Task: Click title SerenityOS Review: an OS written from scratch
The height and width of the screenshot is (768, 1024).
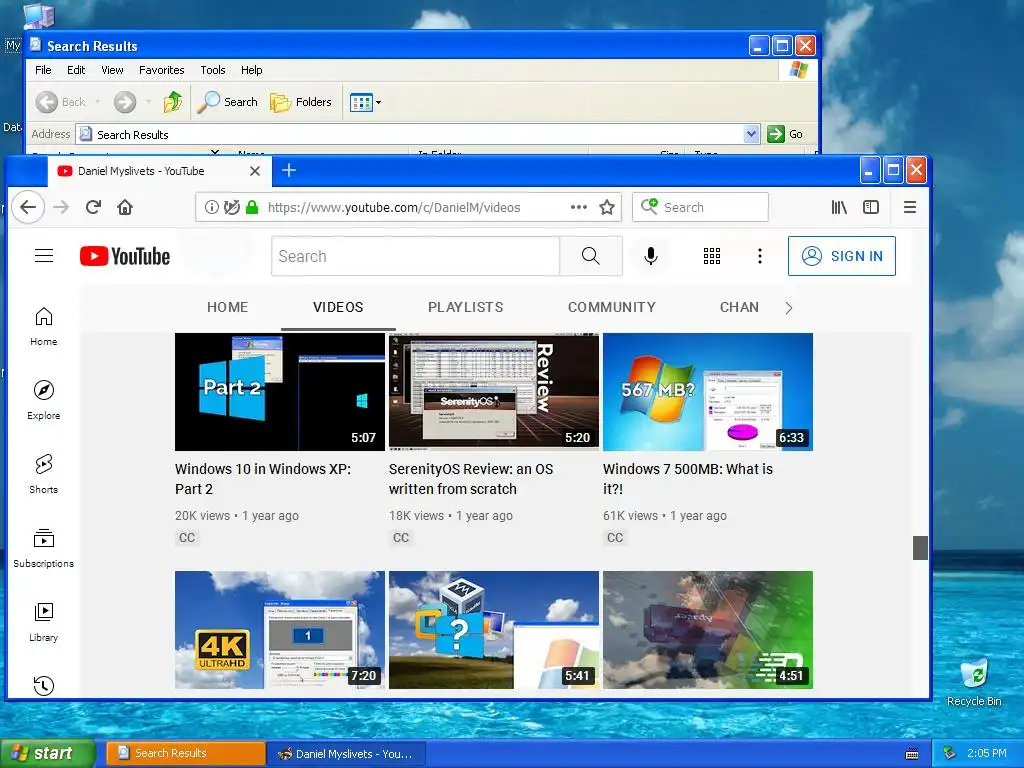Action: 471,479
